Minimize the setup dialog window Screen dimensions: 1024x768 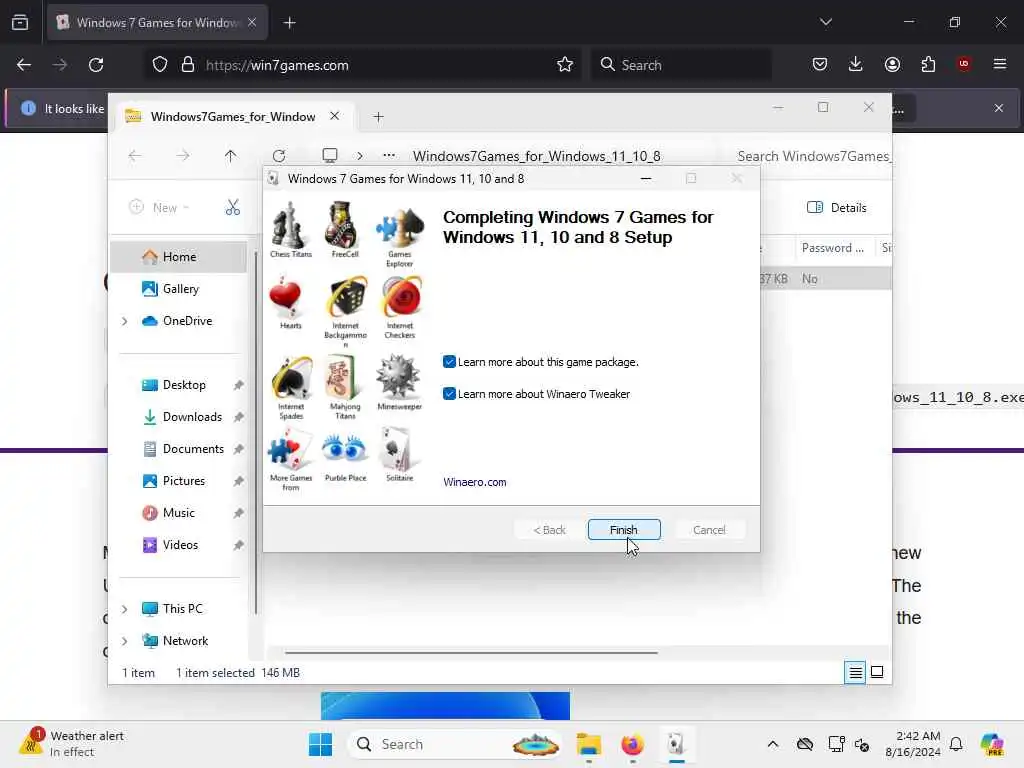click(646, 178)
